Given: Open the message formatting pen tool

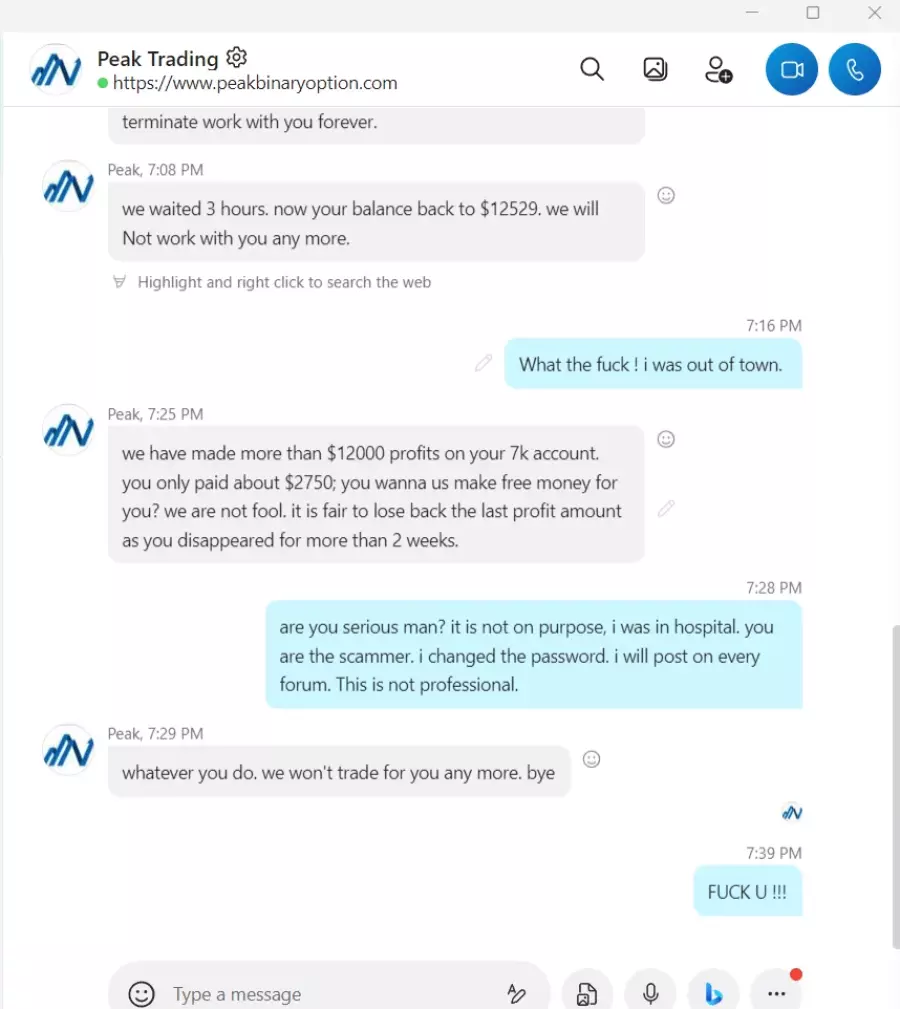Looking at the screenshot, I should (516, 994).
